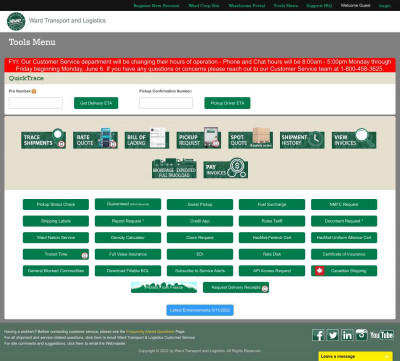Open the Frequently Asked Questions link

tap(150, 332)
